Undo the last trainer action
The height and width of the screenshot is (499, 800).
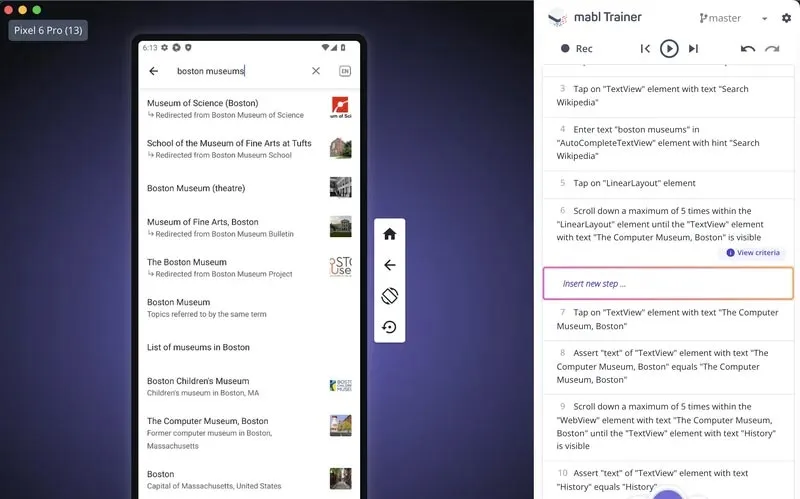coord(748,48)
